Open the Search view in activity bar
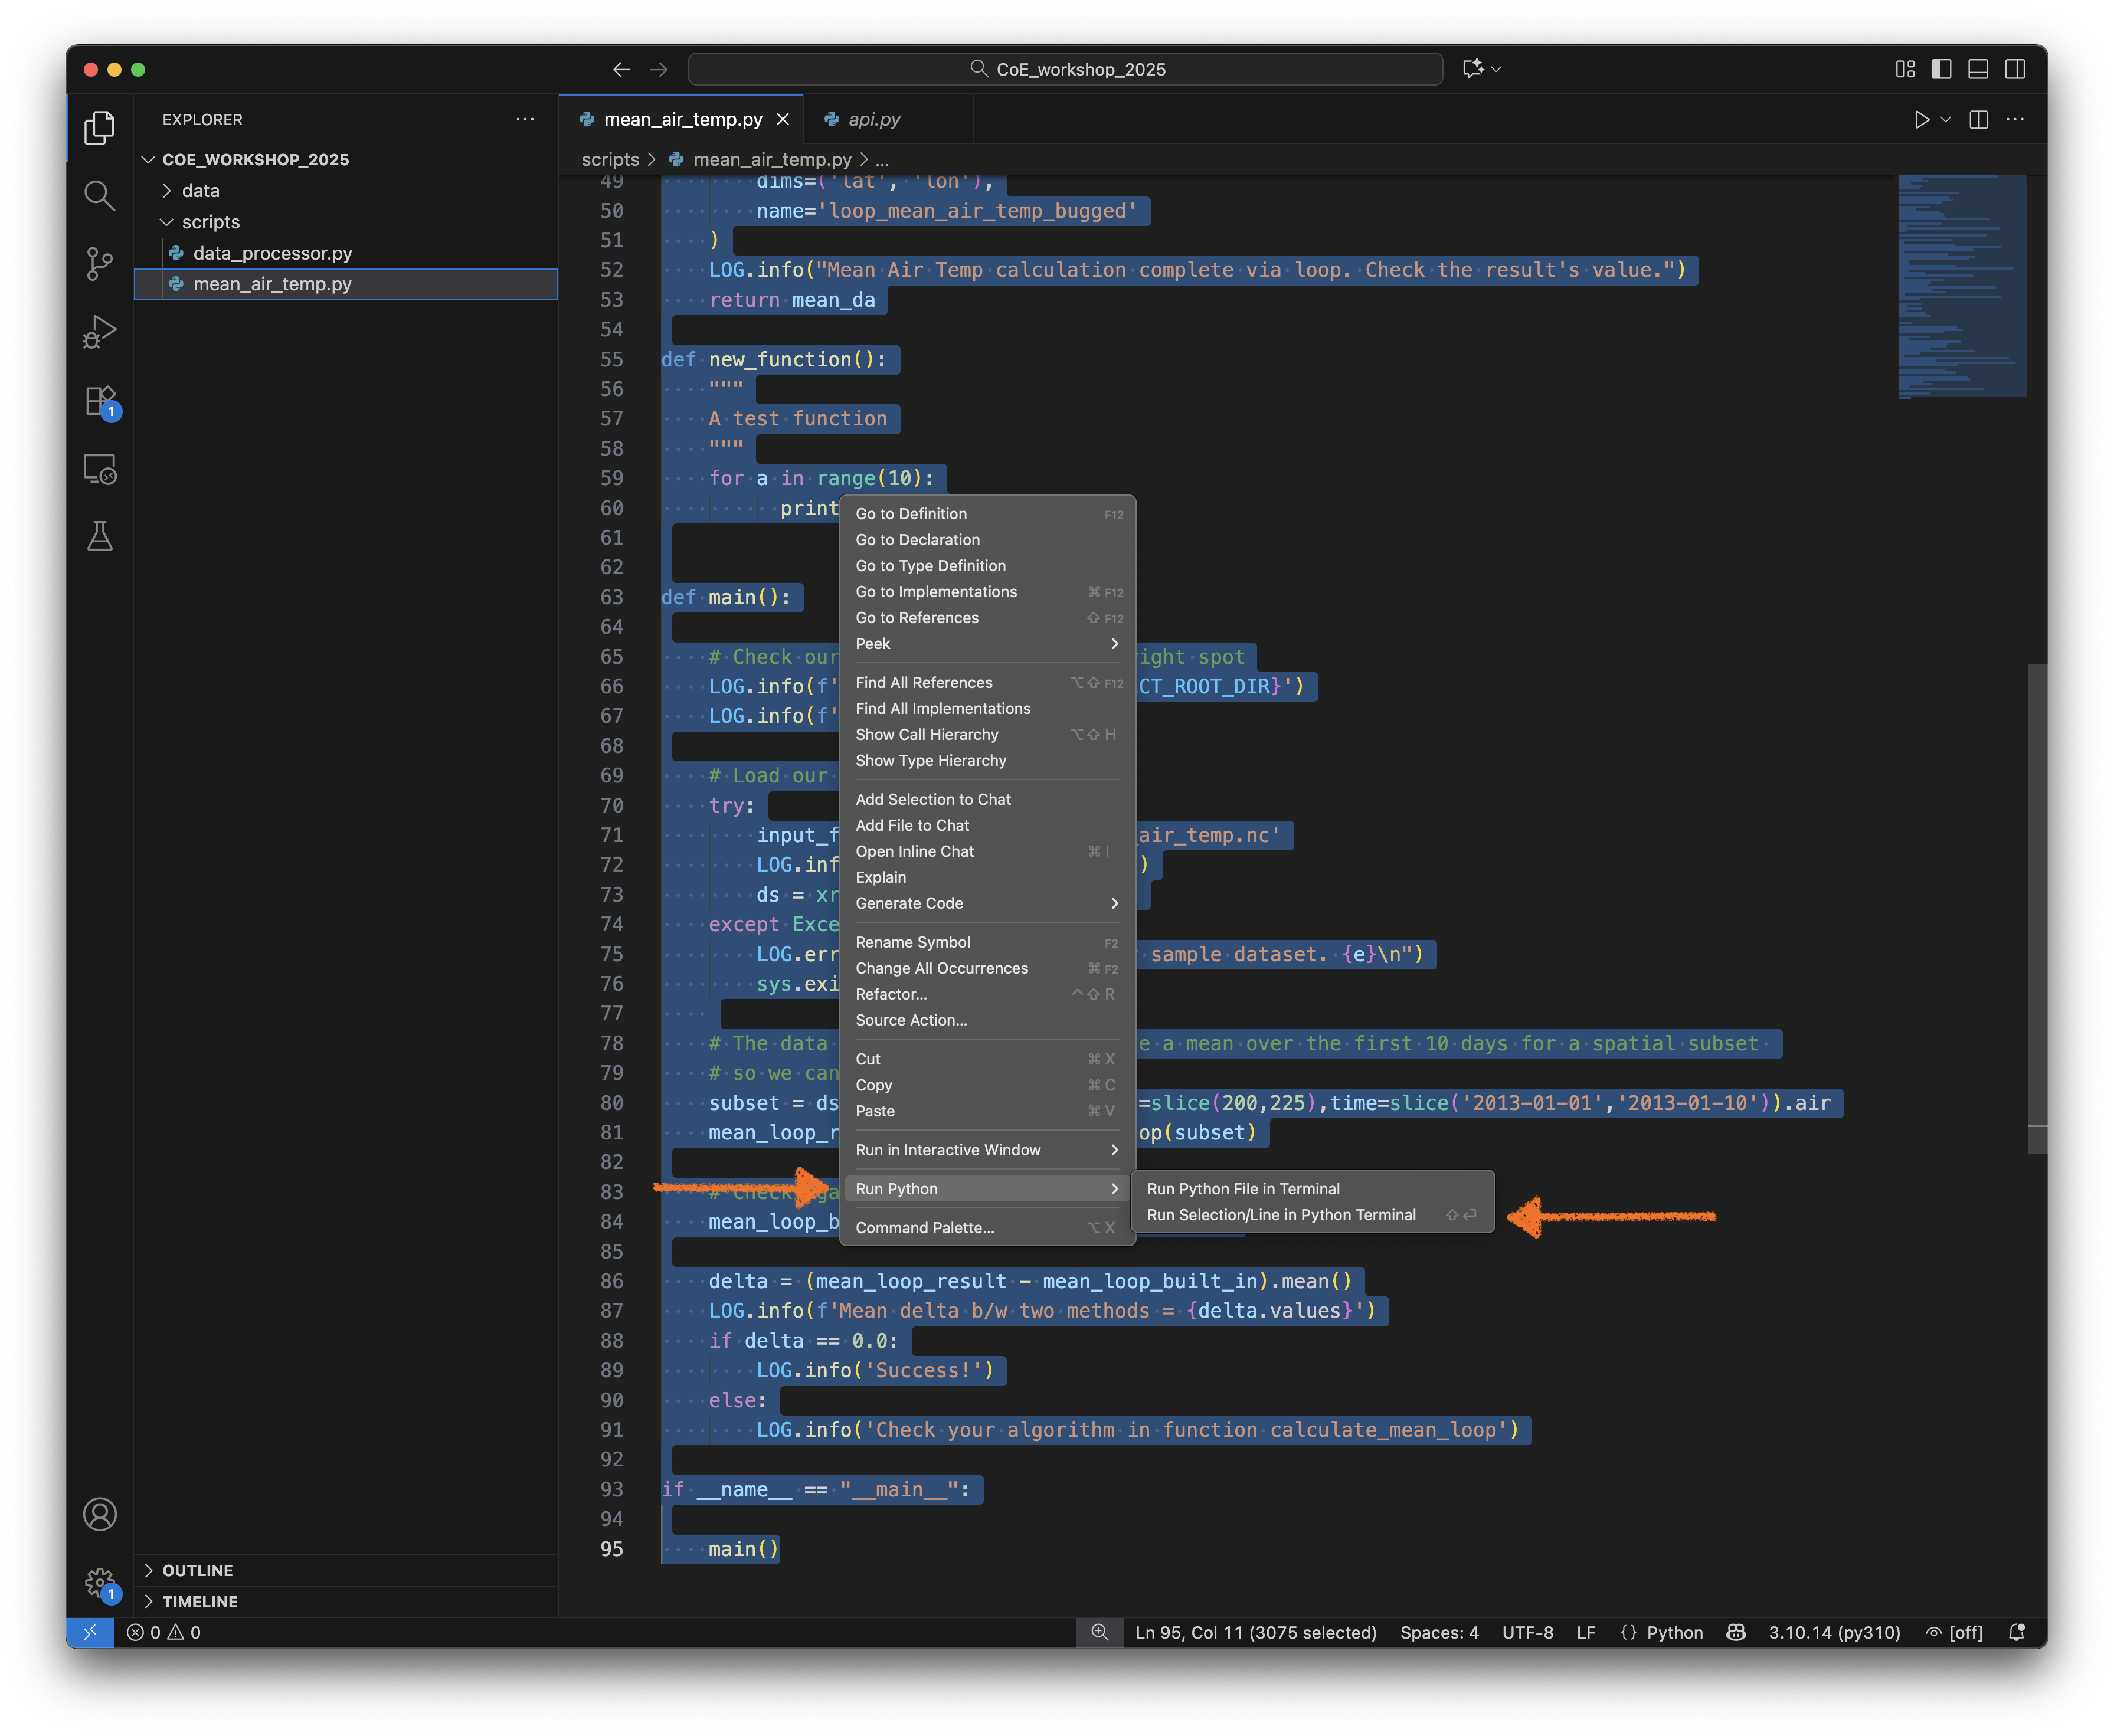Viewport: 2114px width, 1736px height. tap(99, 196)
